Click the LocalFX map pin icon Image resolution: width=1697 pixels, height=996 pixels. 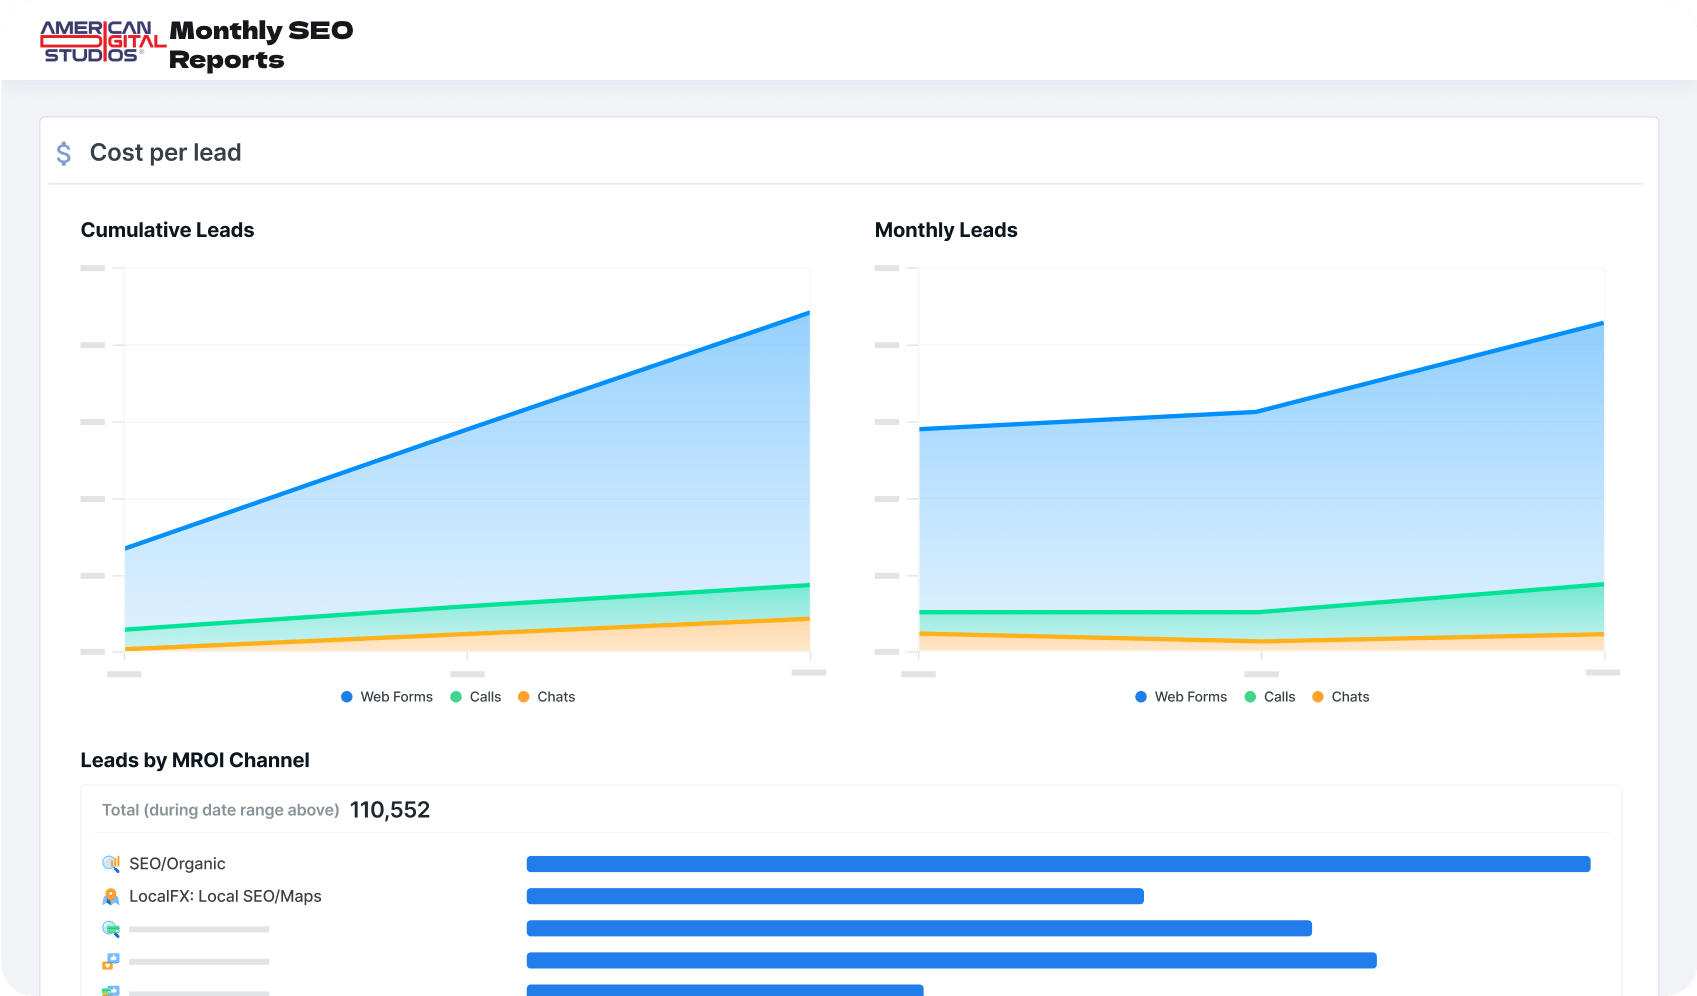111,897
